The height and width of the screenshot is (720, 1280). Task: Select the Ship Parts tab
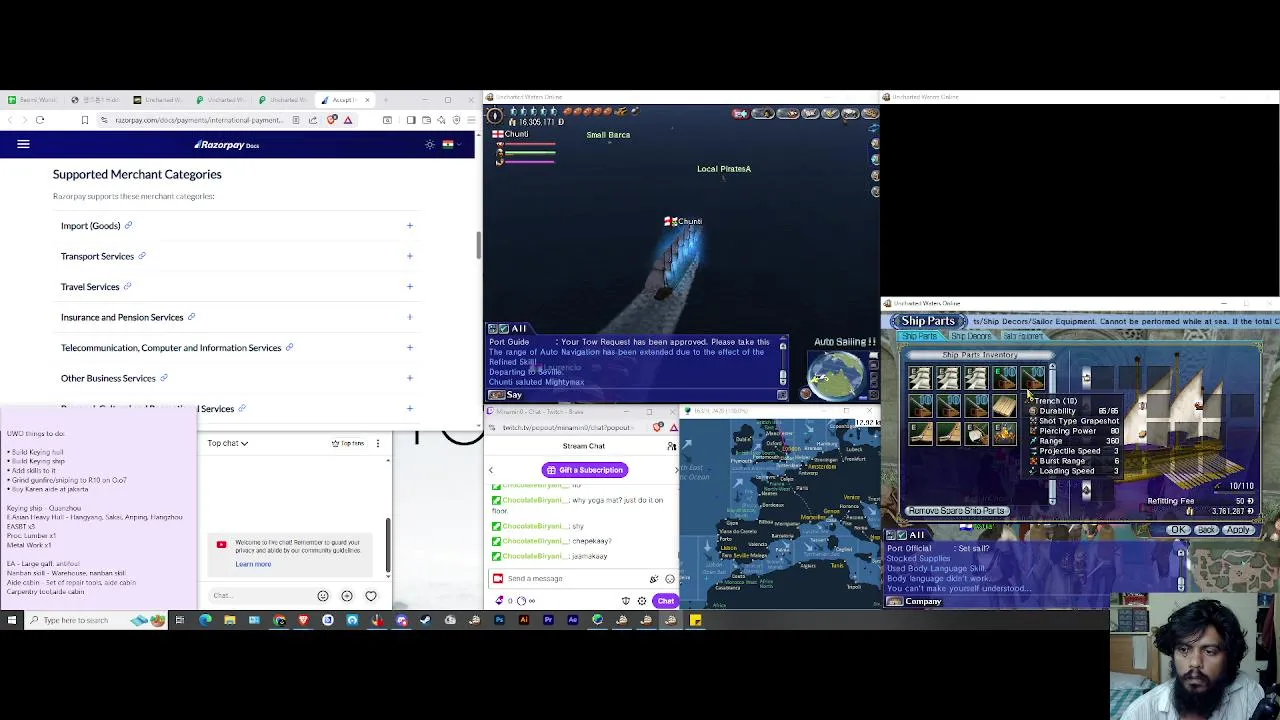coord(919,337)
